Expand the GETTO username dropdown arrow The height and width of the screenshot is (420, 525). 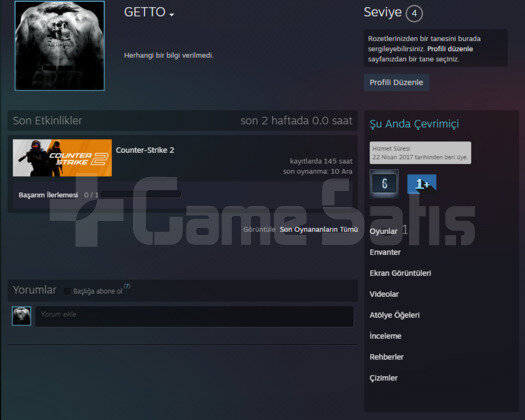pyautogui.click(x=172, y=14)
